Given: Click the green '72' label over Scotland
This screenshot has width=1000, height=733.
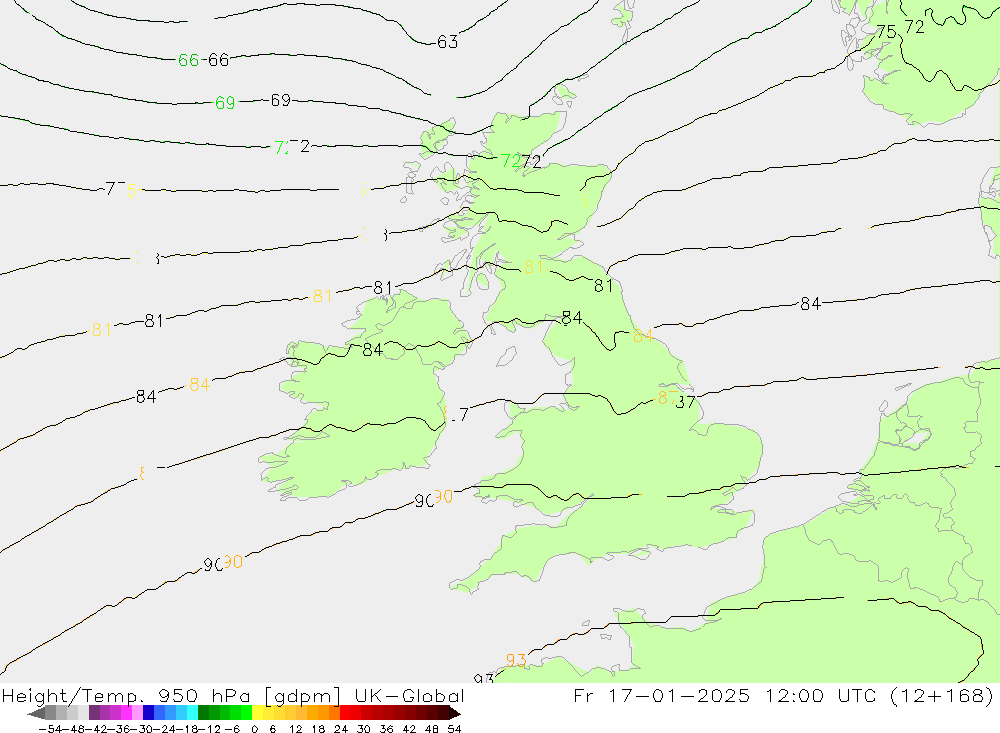Looking at the screenshot, I should click(510, 161).
